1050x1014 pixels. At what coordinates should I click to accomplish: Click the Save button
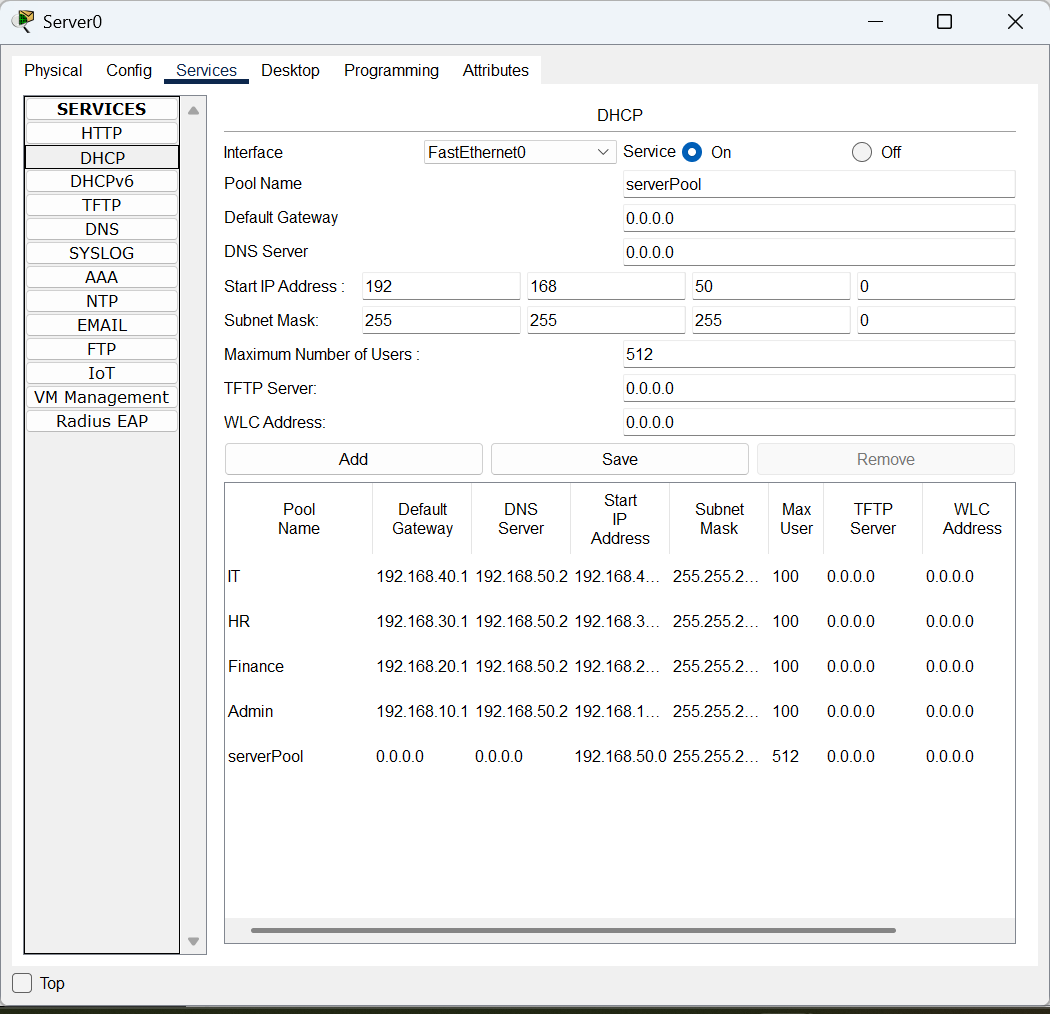[619, 459]
